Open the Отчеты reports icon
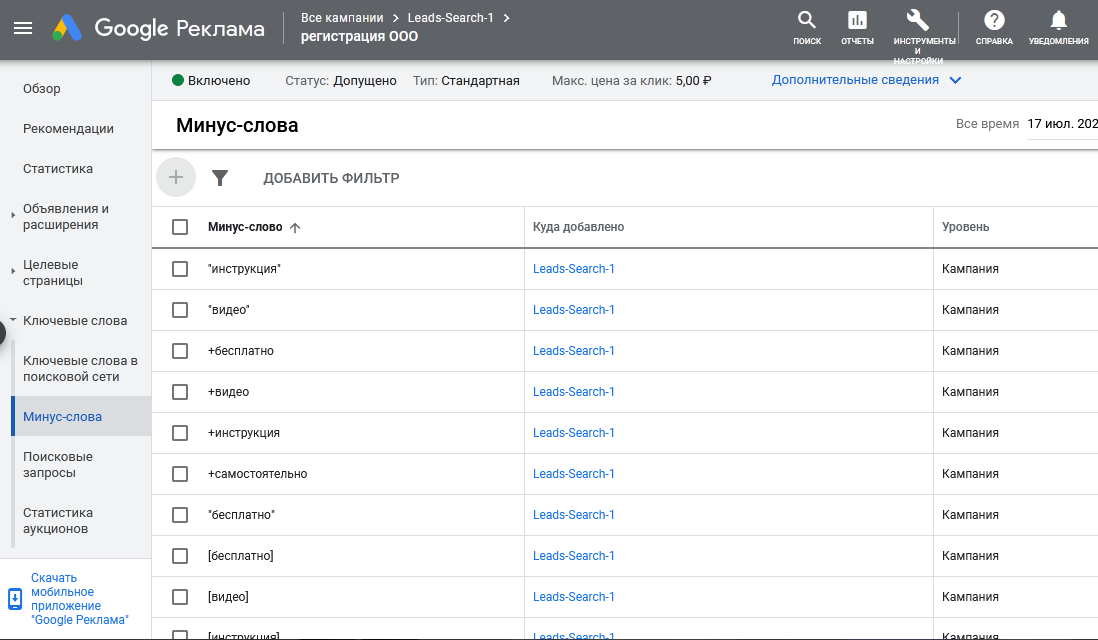Viewport: 1098px width, 640px height. pyautogui.click(x=857, y=20)
